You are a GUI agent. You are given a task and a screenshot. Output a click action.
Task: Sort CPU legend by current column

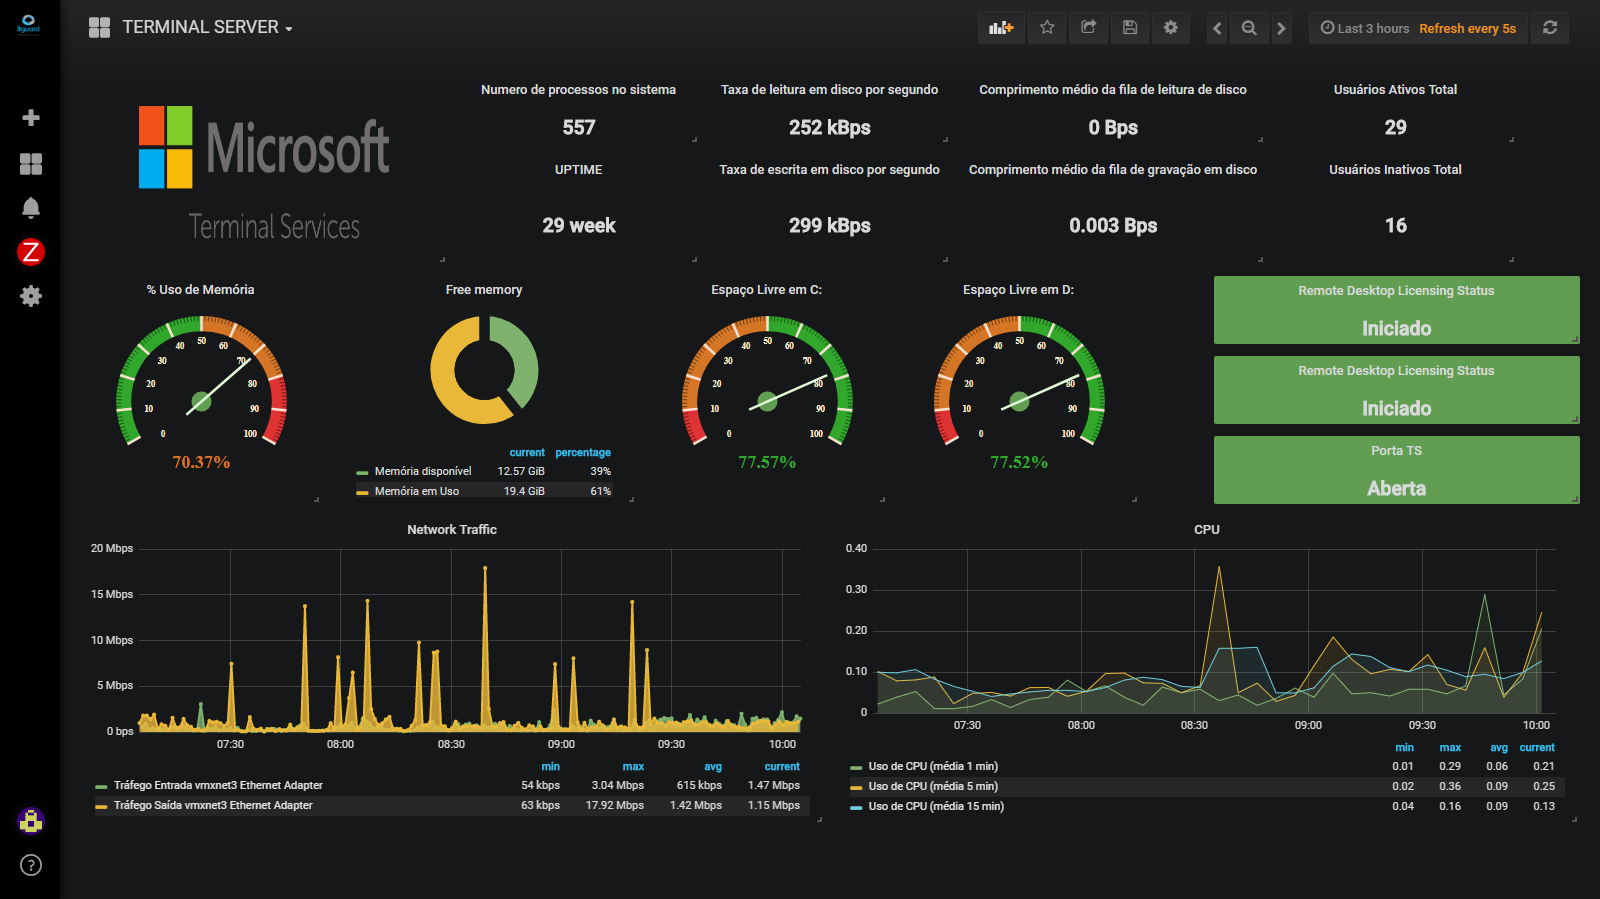(x=1537, y=747)
